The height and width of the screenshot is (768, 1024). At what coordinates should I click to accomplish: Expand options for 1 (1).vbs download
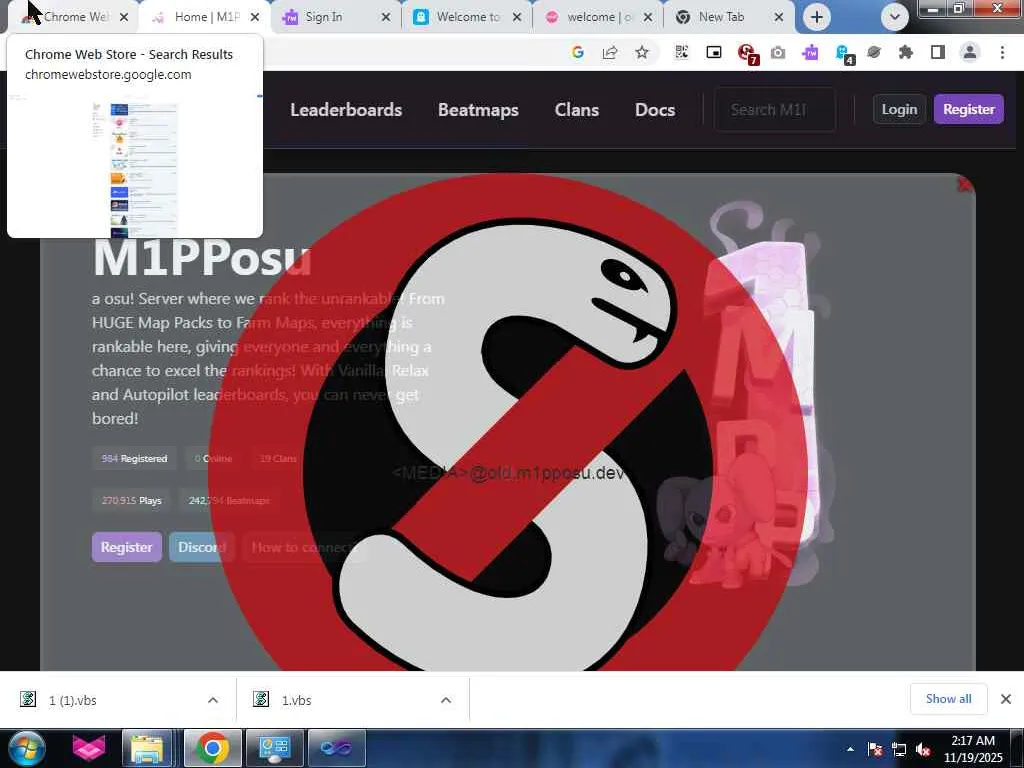[213, 700]
